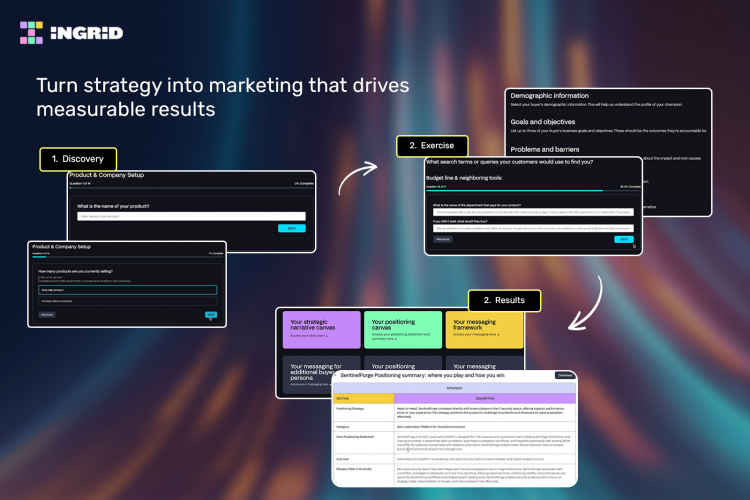Choose the 'Multiple distinct products' option
Image resolution: width=750 pixels, height=500 pixels.
click(127, 301)
